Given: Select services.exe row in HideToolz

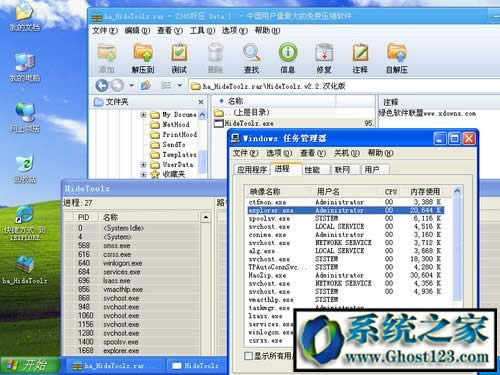Looking at the screenshot, I should click(x=133, y=272).
